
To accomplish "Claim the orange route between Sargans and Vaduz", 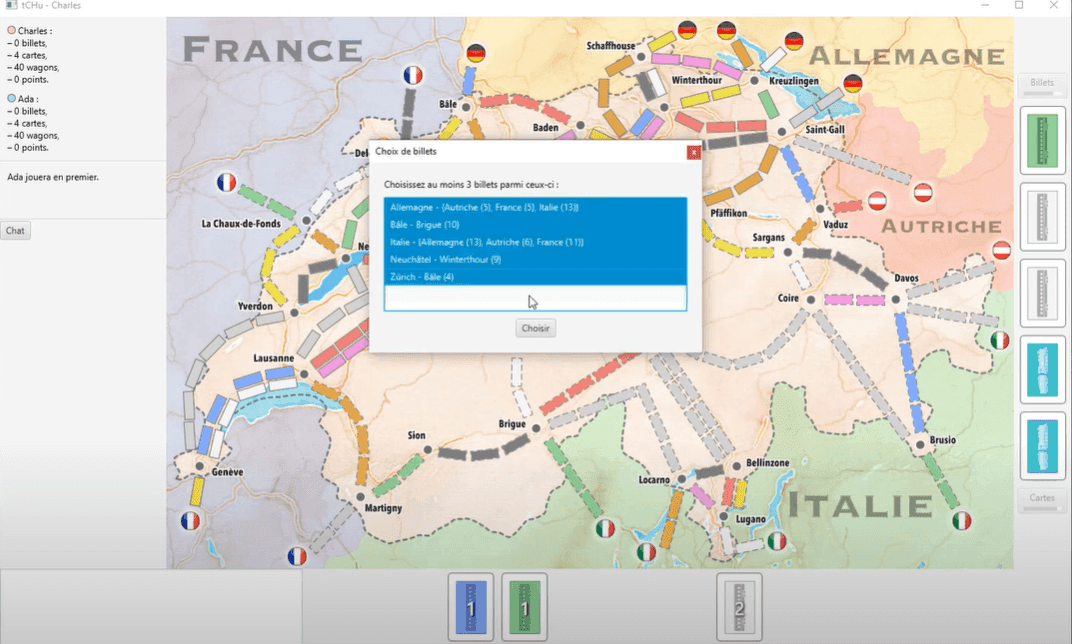I will (804, 230).
